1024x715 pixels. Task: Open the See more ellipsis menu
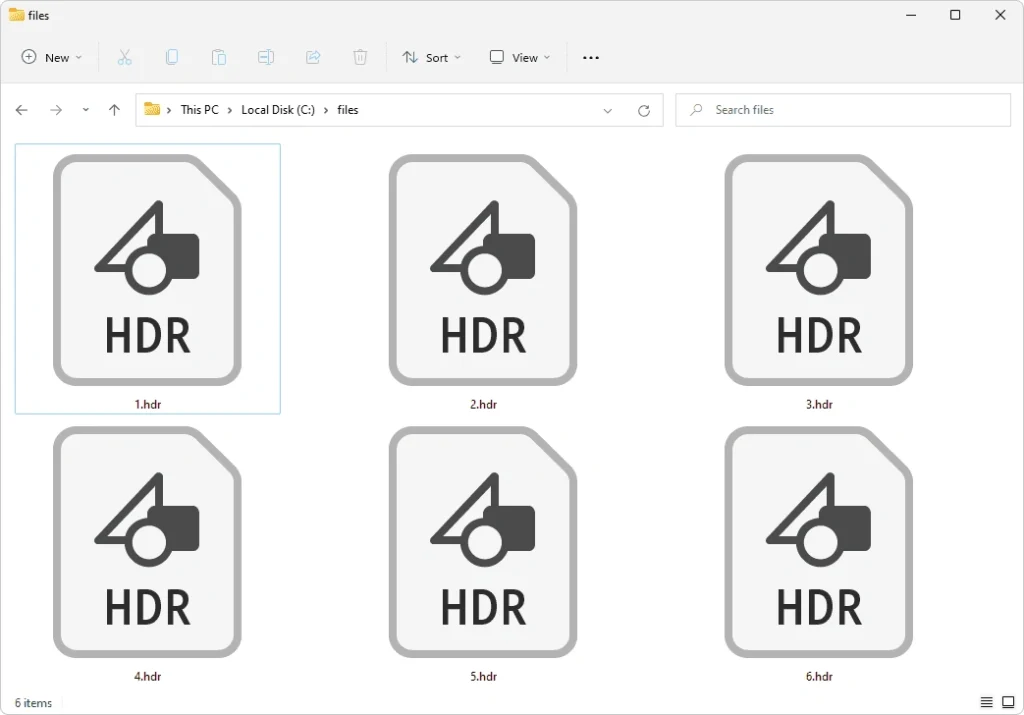[590, 57]
